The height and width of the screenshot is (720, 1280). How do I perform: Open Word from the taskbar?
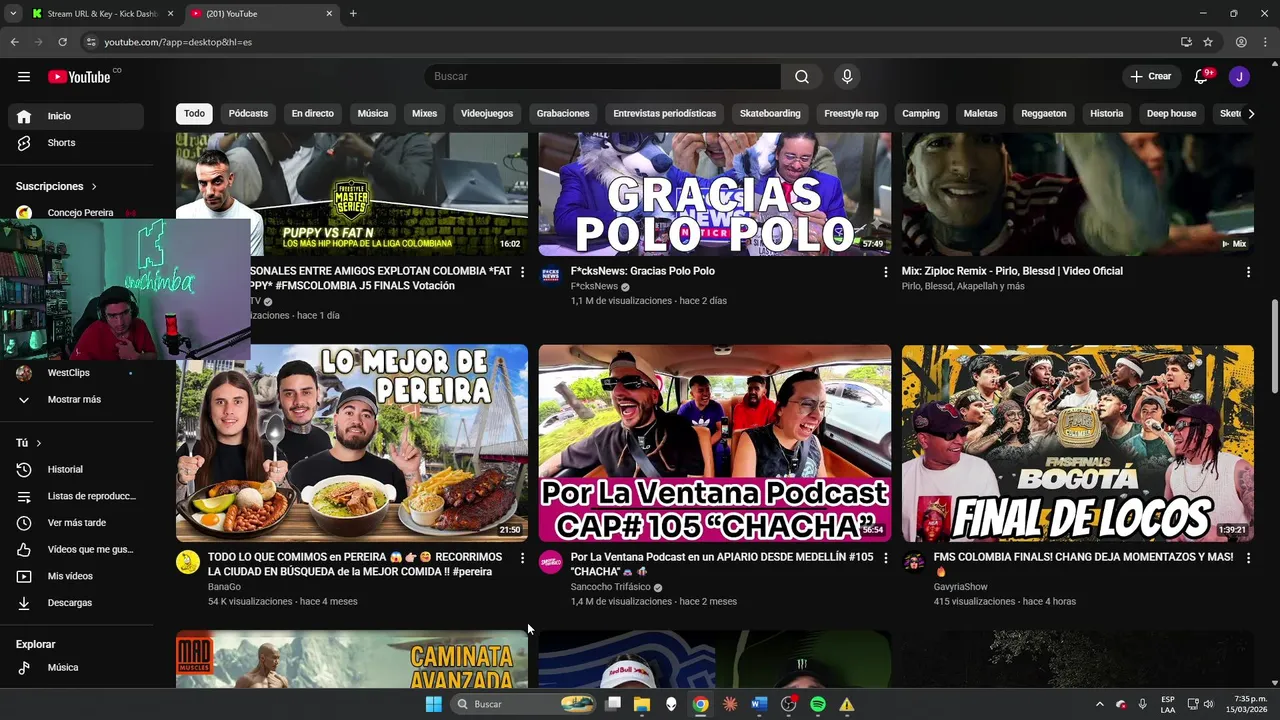pyautogui.click(x=759, y=704)
